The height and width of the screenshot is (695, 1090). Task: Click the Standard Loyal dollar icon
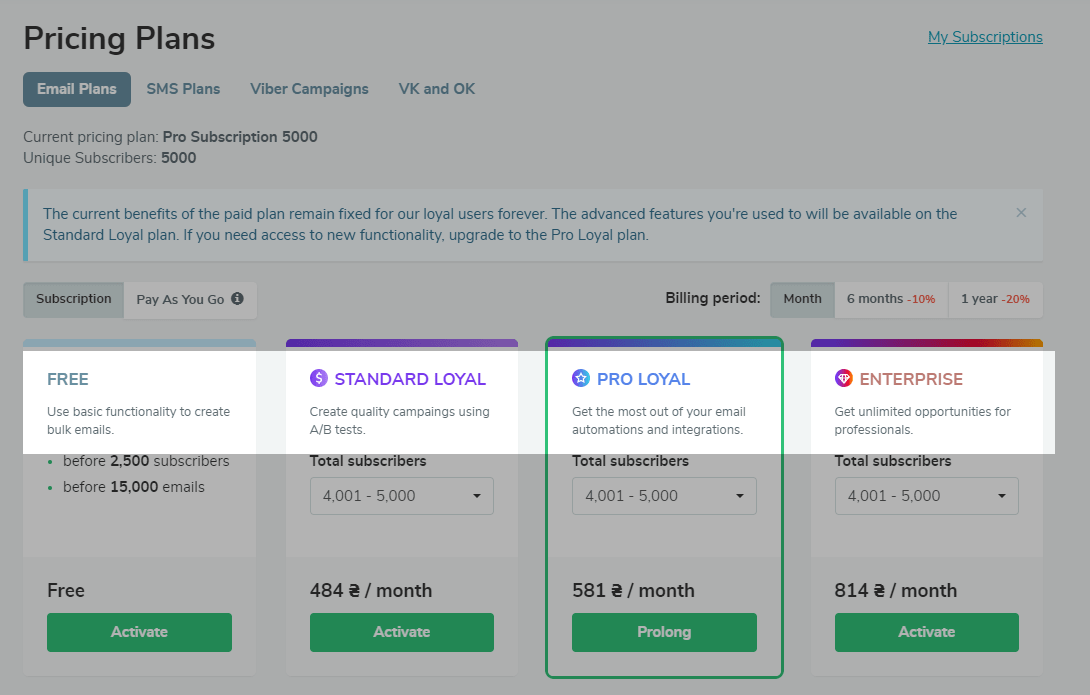click(318, 378)
